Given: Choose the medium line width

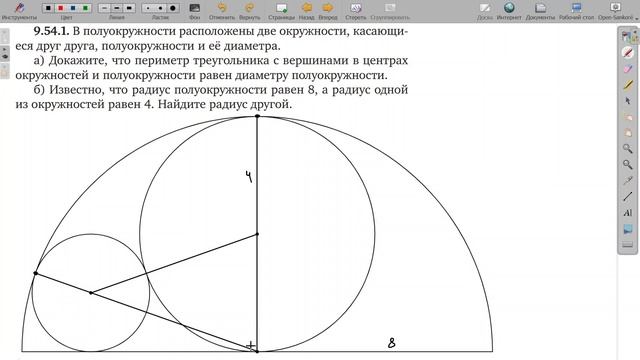Looking at the screenshot, I should point(117,8).
